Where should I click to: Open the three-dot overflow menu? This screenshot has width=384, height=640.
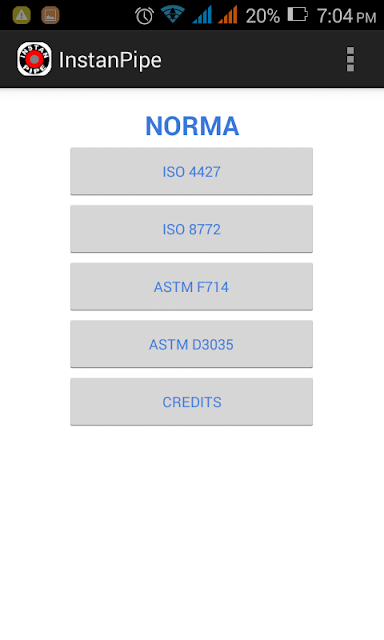click(350, 59)
